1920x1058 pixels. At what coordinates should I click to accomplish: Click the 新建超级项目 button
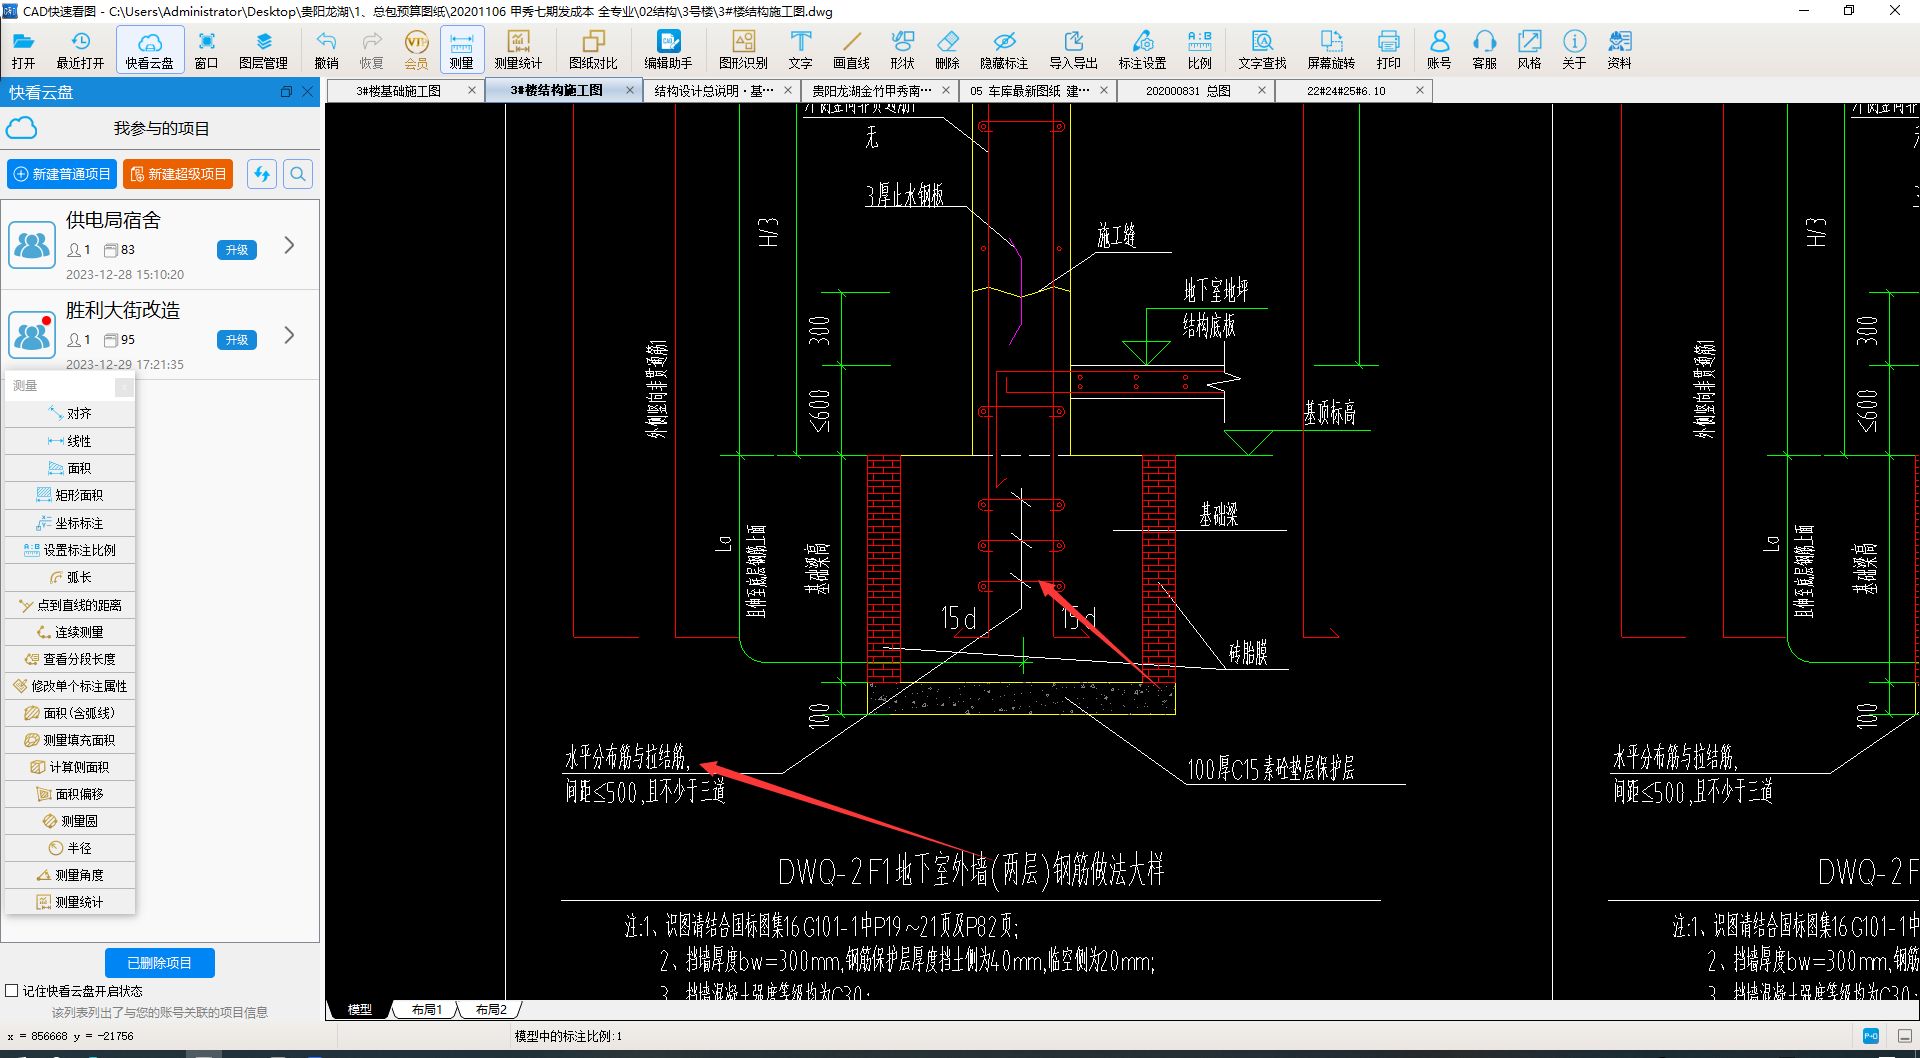(x=178, y=174)
